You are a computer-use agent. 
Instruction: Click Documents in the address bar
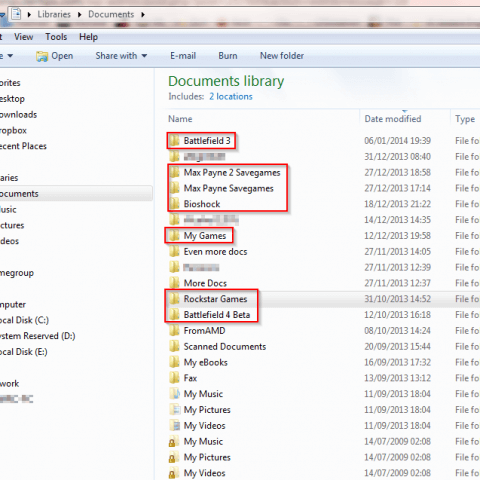pos(111,14)
